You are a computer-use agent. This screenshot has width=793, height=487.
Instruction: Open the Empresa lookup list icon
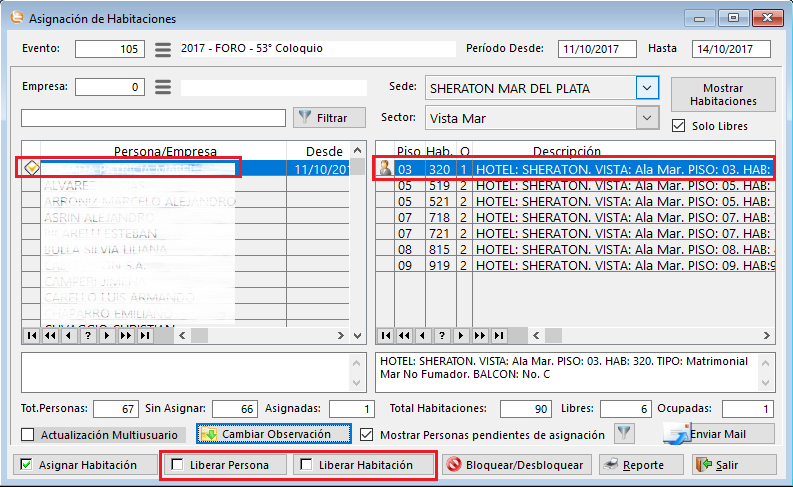(164, 88)
